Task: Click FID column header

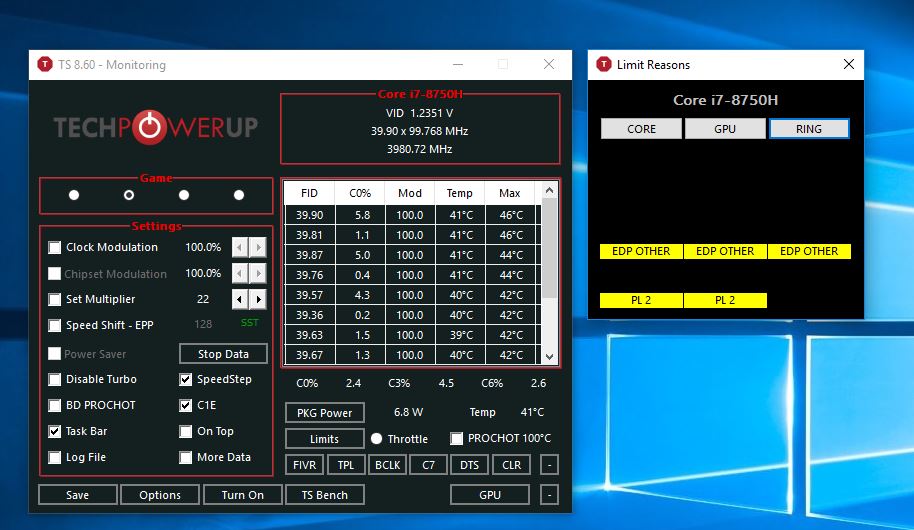Action: (x=309, y=193)
